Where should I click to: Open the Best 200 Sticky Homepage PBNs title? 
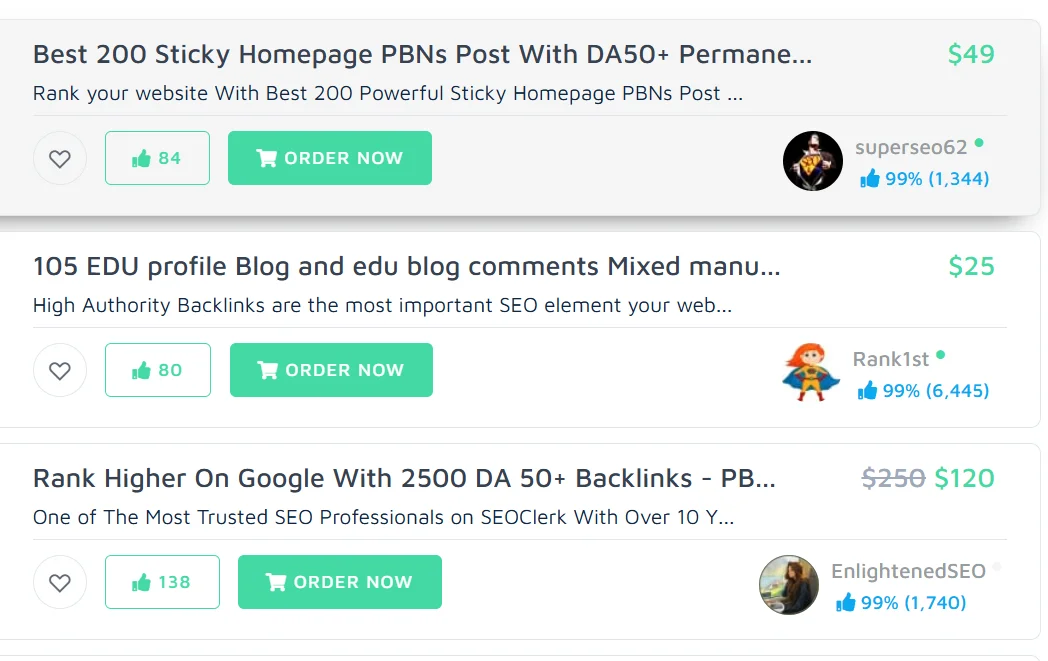pos(422,54)
